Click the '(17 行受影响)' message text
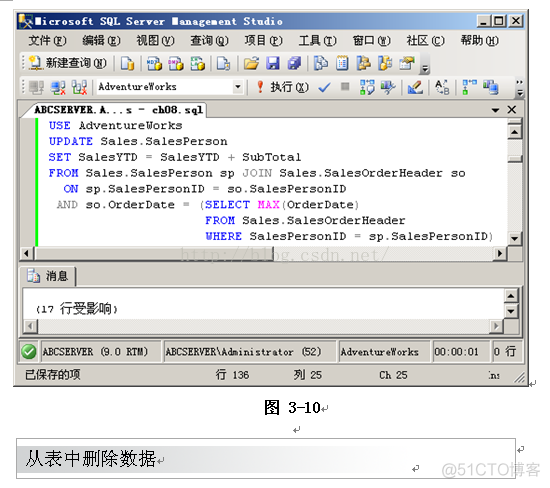550x488 pixels. click(76, 309)
